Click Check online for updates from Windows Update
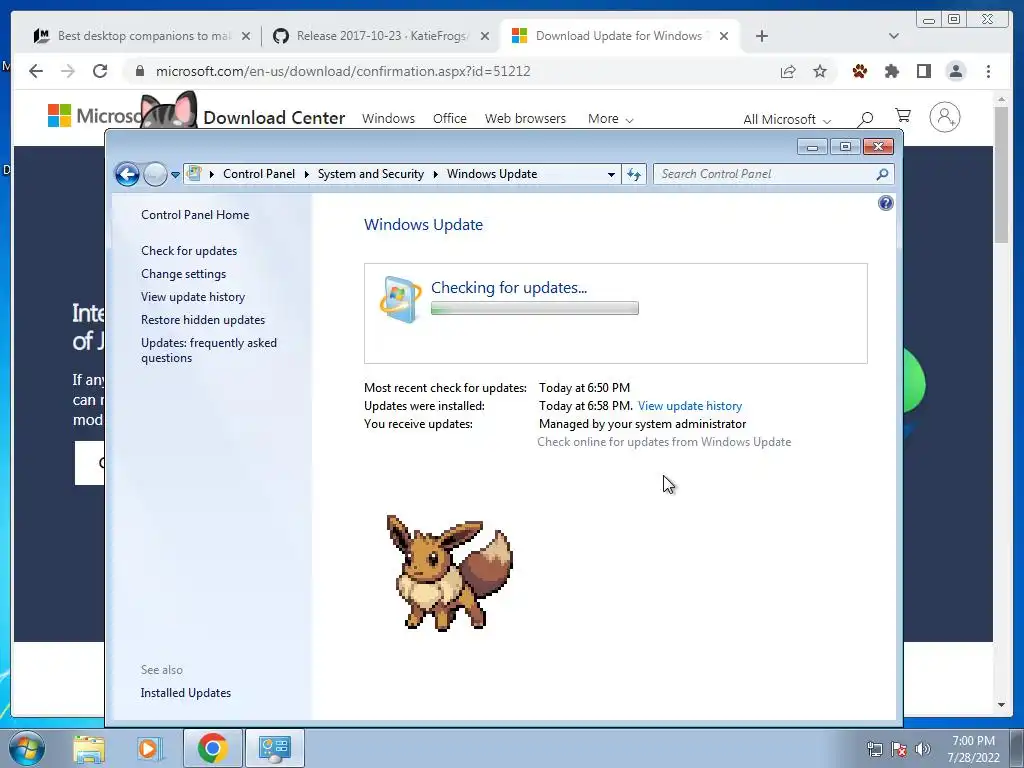This screenshot has width=1024, height=768. (664, 441)
